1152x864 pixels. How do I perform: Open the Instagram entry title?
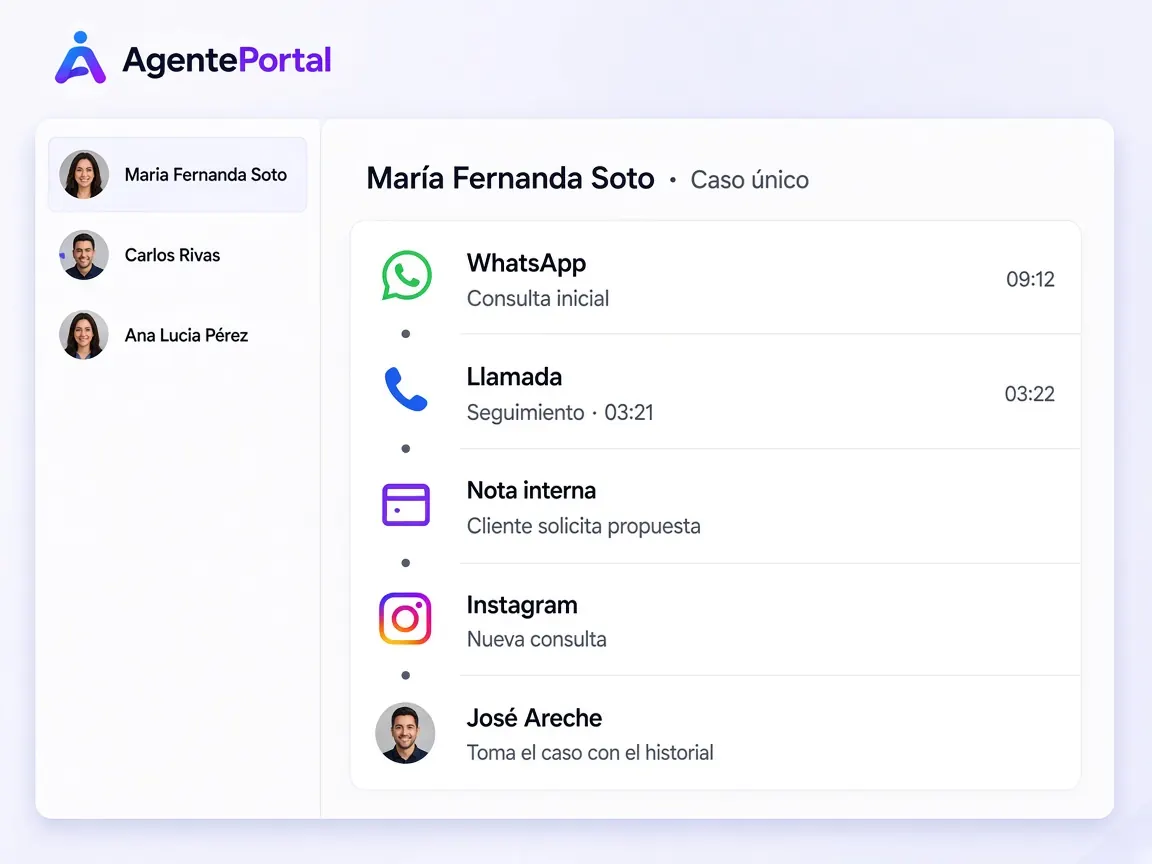point(522,605)
